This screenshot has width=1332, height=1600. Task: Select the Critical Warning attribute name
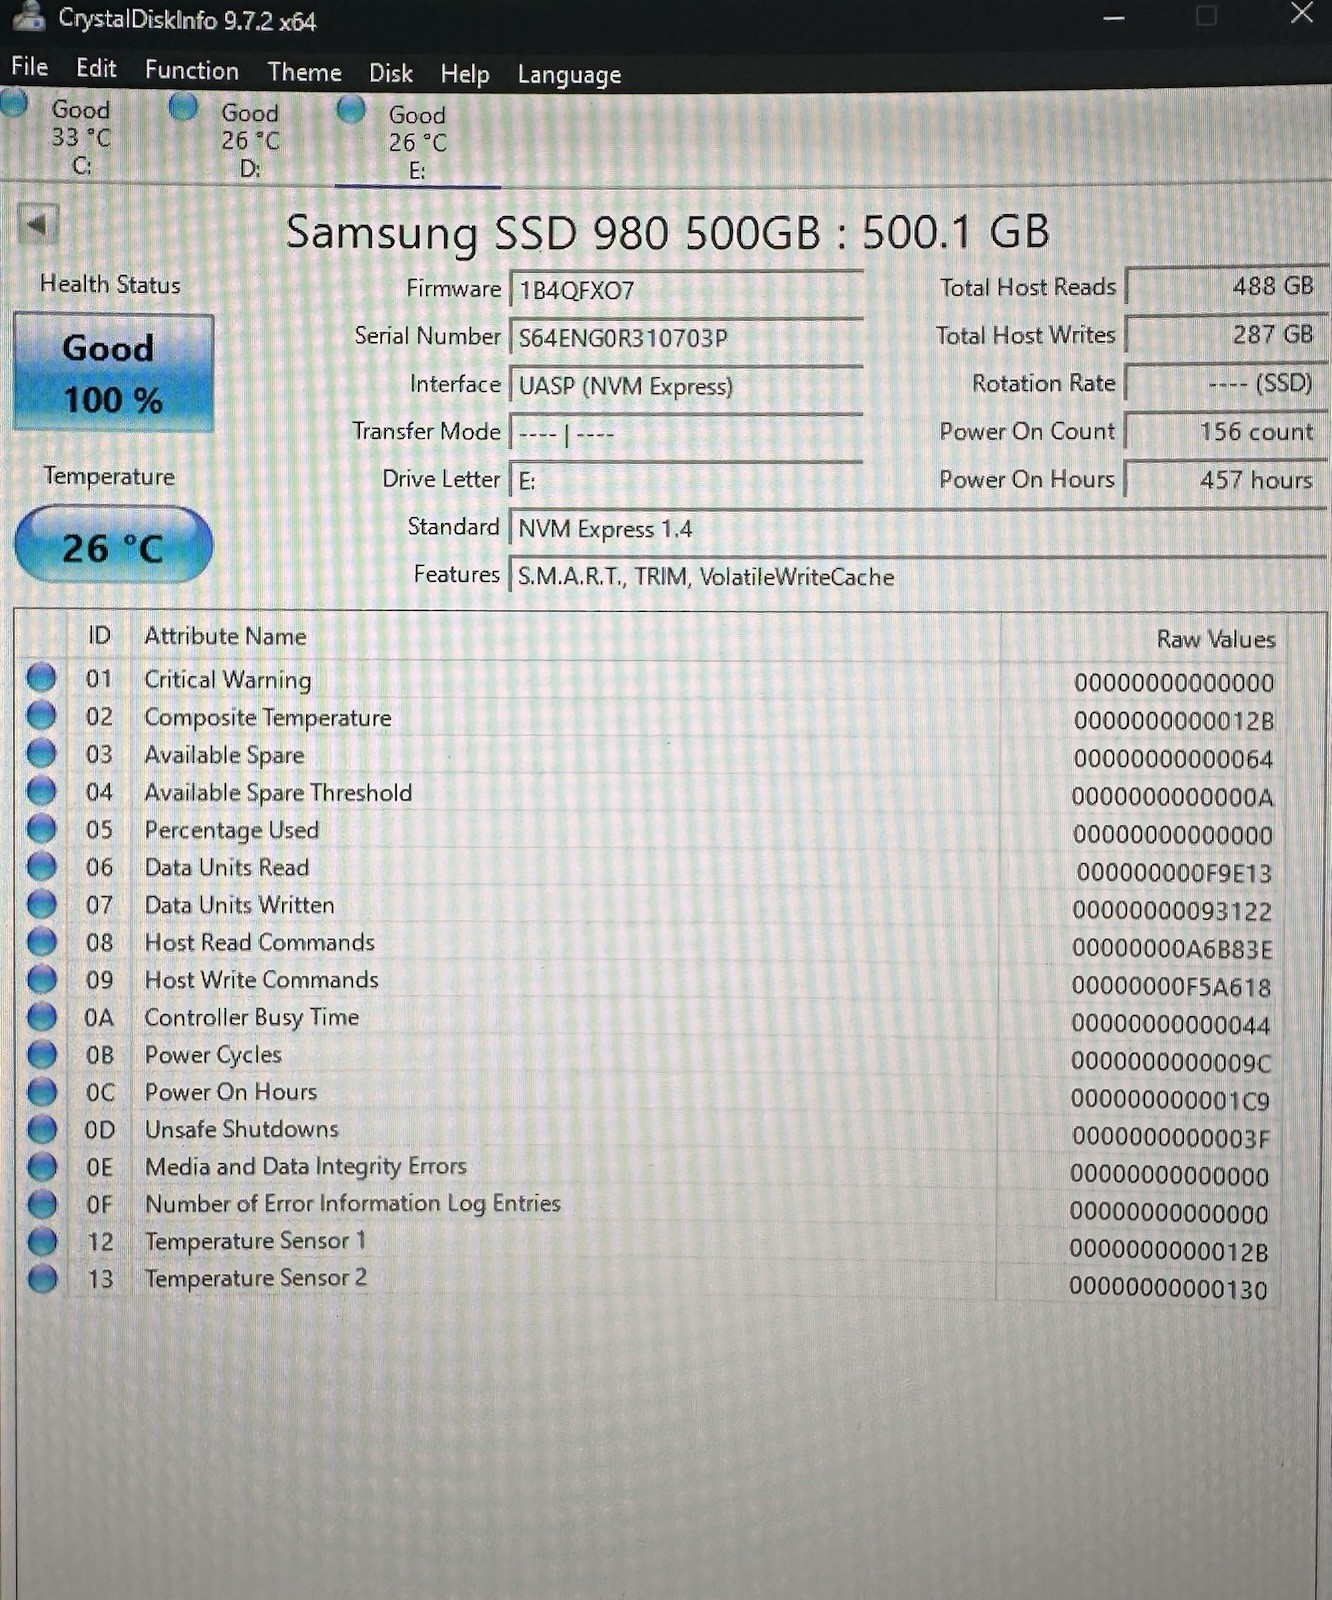coord(228,679)
